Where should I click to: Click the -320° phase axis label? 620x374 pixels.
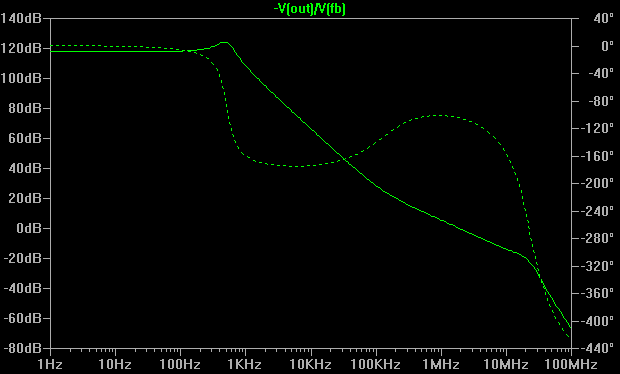(596, 266)
